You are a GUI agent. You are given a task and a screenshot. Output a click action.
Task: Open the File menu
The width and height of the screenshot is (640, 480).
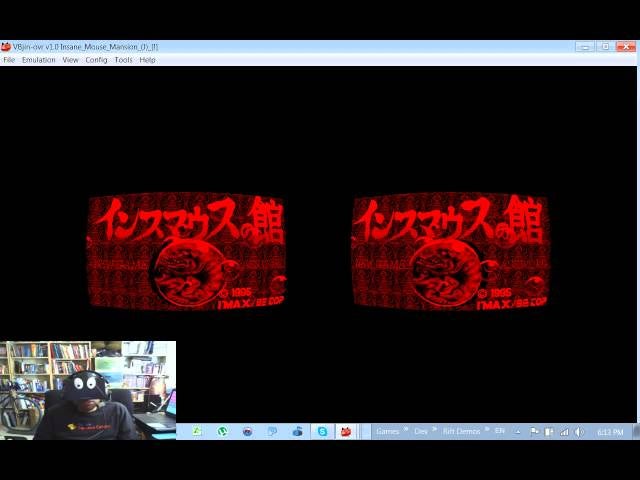coord(9,60)
